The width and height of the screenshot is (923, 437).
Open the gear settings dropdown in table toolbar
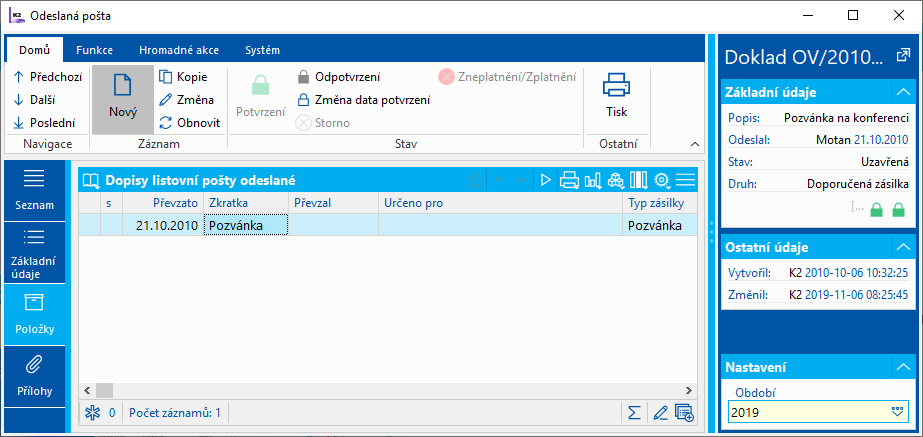[x=663, y=180]
